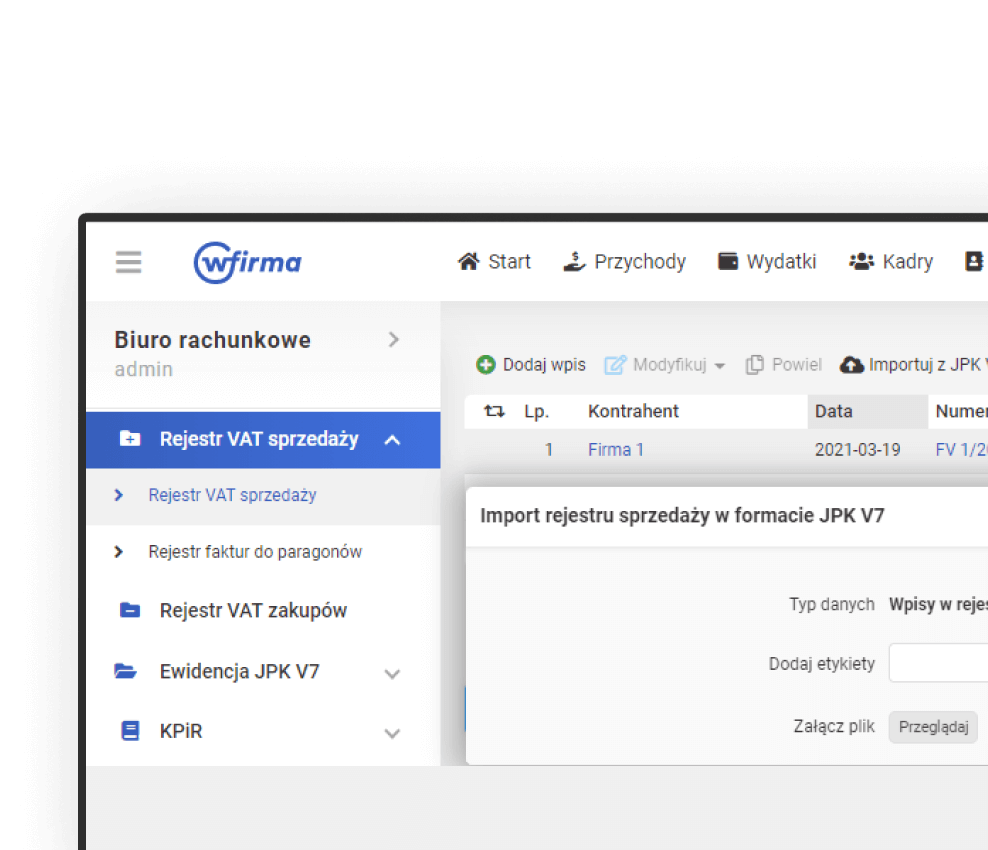Click the green plus icon on Dodaj wpis
This screenshot has height=850, width=988.
[x=486, y=365]
